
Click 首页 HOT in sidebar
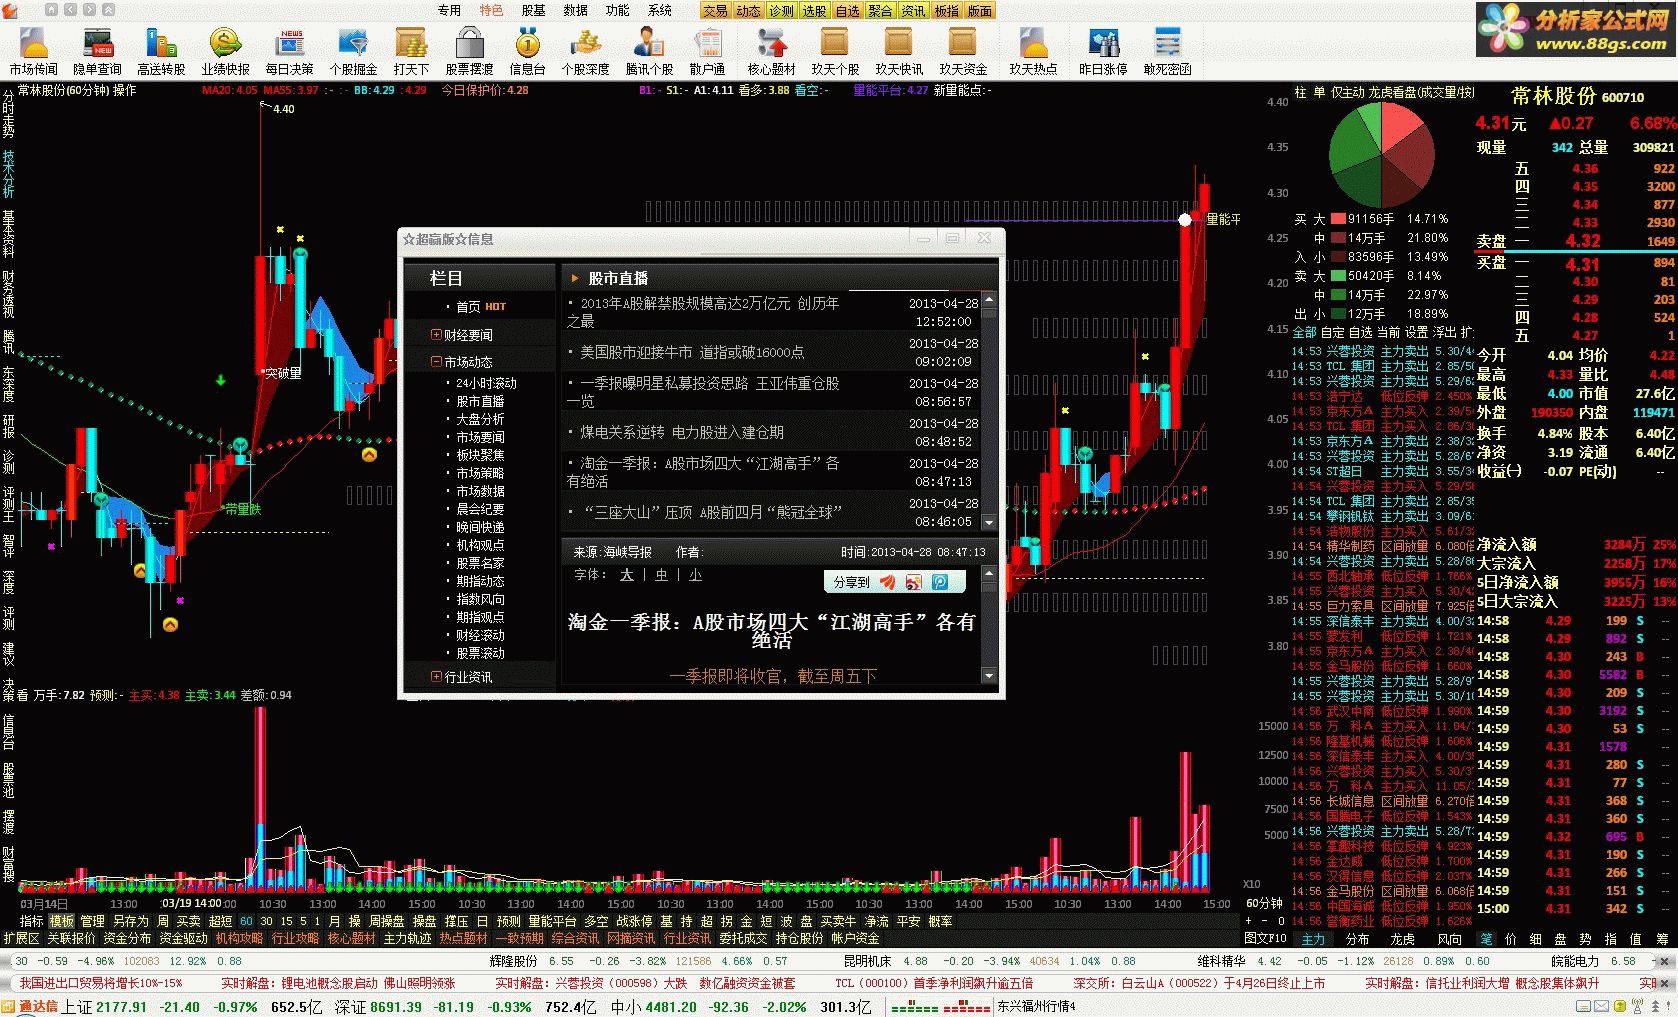[x=481, y=307]
